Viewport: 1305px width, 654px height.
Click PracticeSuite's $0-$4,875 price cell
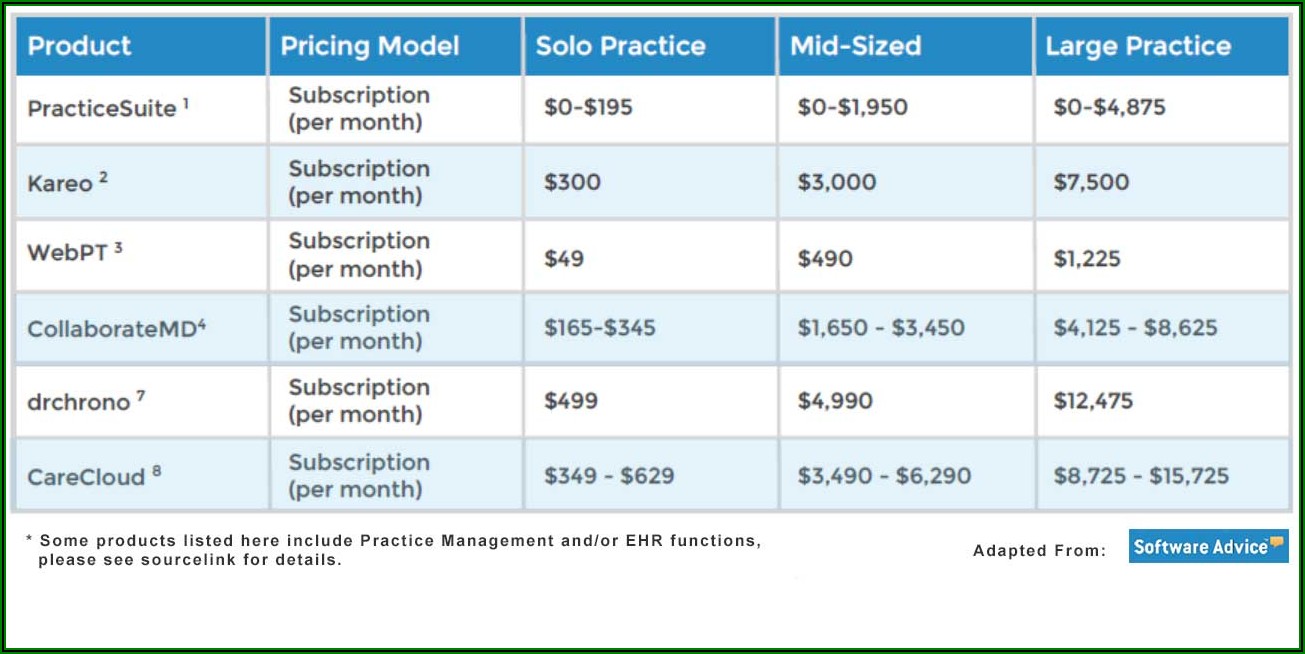tap(1109, 107)
